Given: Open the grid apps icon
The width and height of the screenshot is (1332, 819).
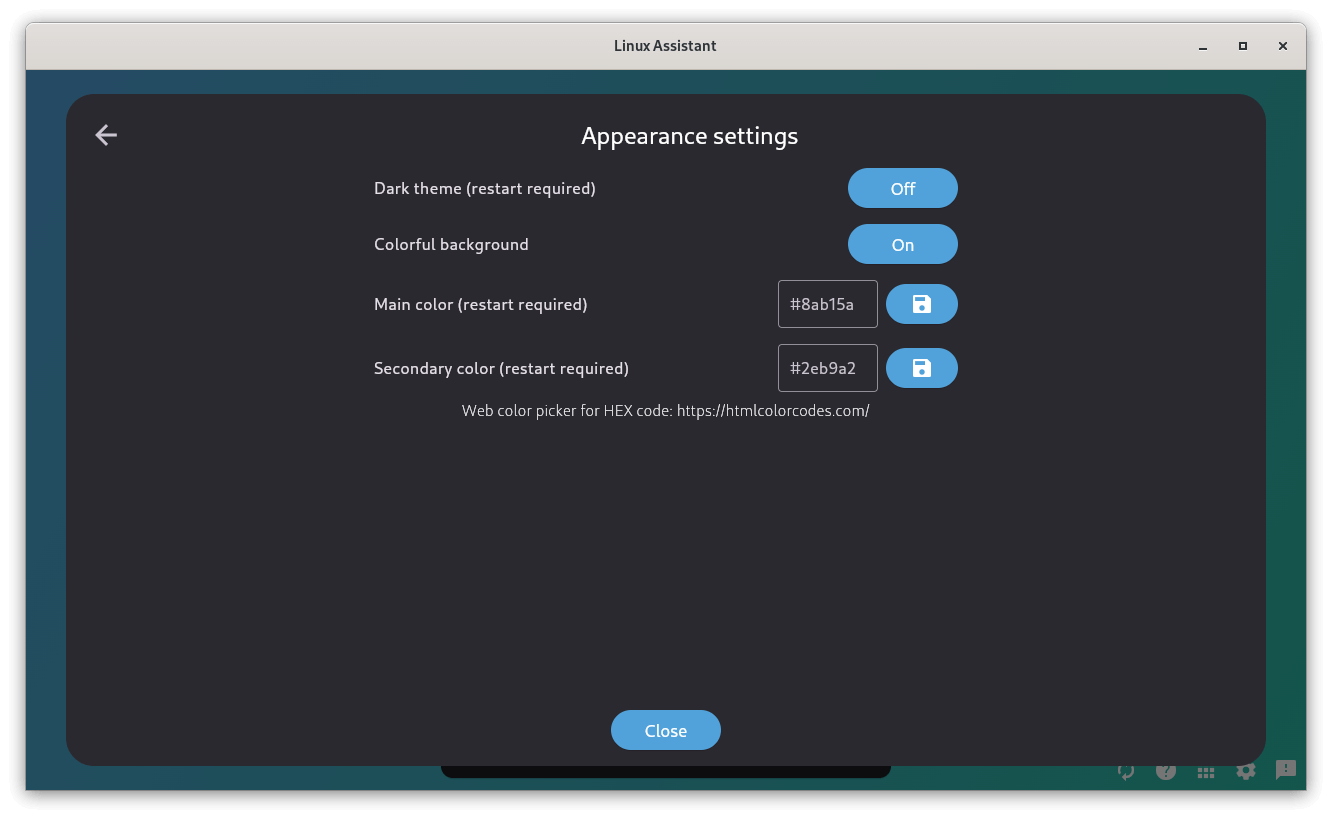Looking at the screenshot, I should coord(1206,771).
